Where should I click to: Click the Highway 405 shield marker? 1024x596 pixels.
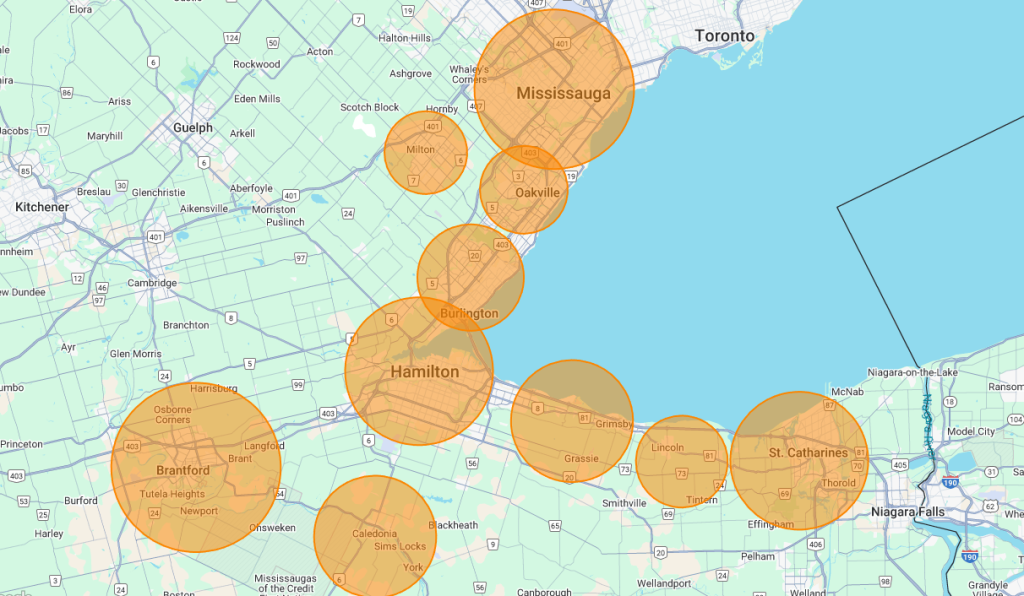coord(900,465)
